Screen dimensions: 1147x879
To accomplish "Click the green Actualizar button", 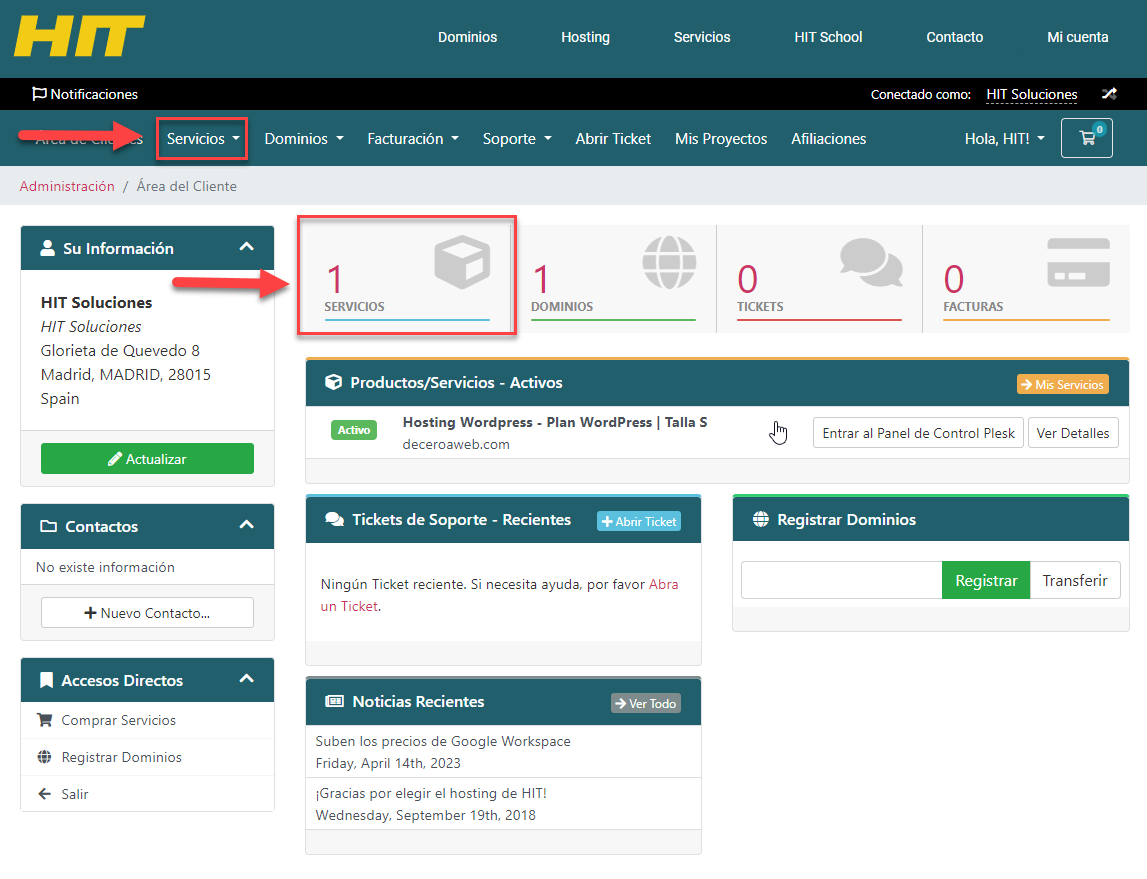I will pyautogui.click(x=147, y=459).
